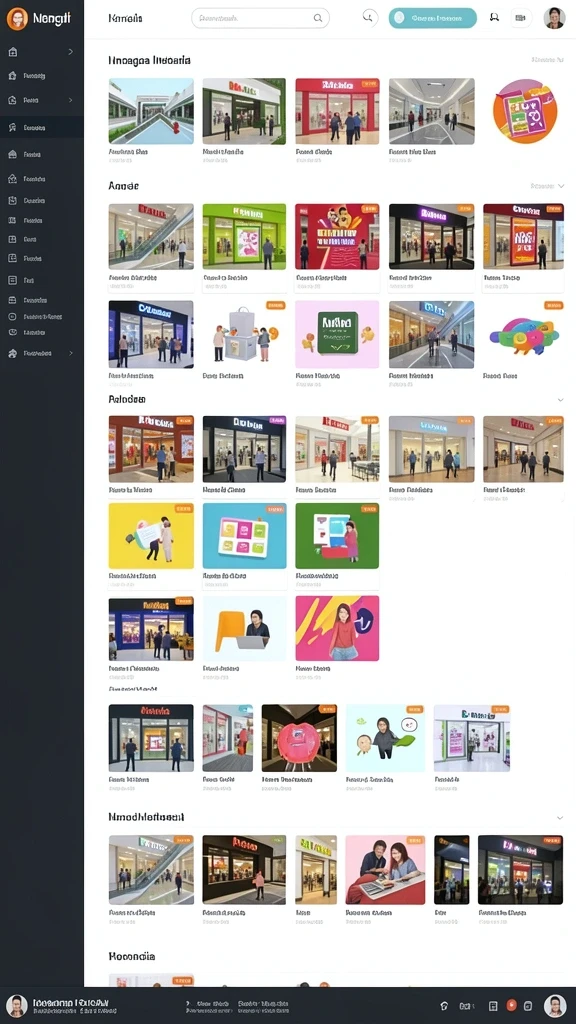Click the avatar at left of bottom bar
This screenshot has height=1024, width=576.
(17, 1006)
